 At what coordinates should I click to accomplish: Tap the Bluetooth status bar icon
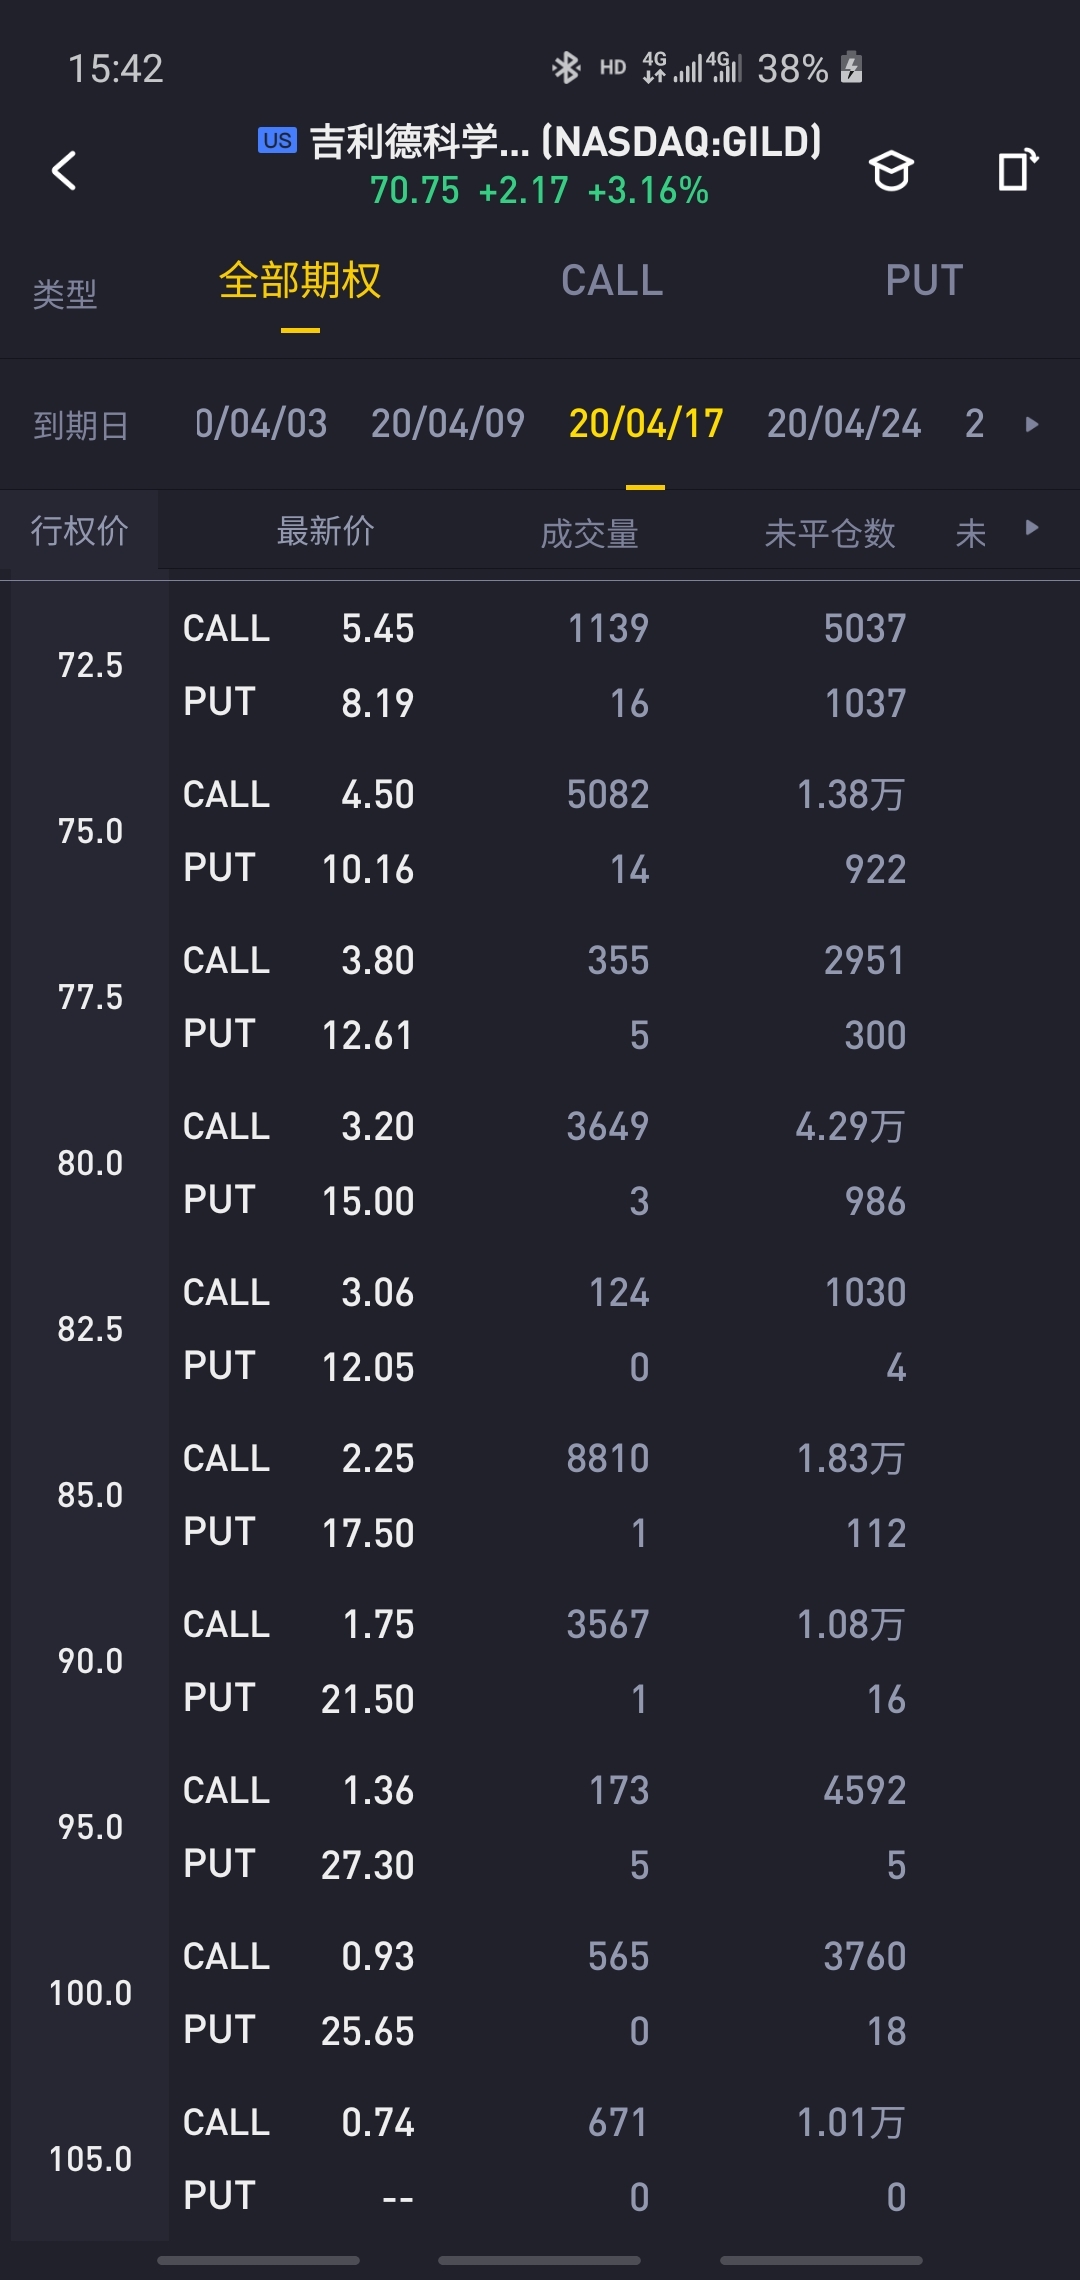[x=567, y=68]
